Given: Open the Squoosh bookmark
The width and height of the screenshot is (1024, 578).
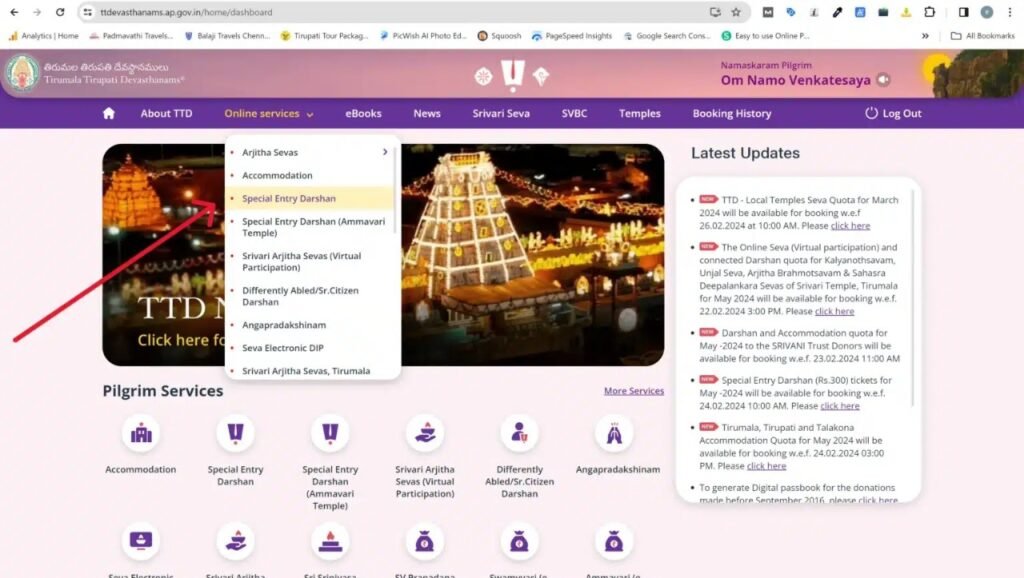Looking at the screenshot, I should click(500, 36).
